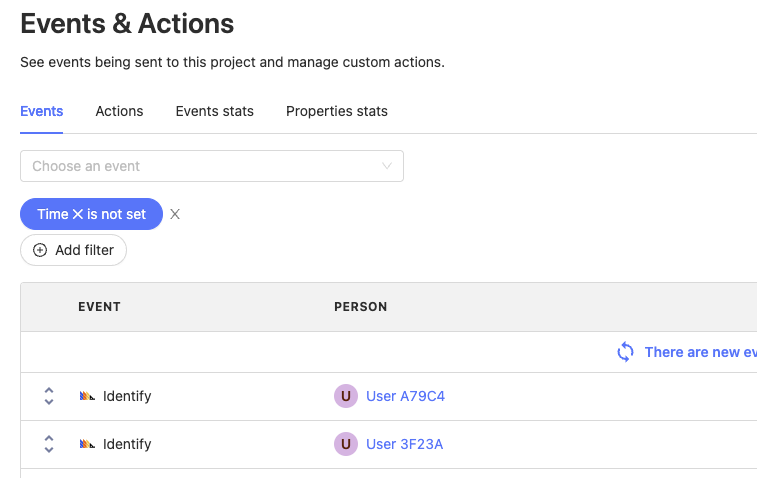This screenshot has height=478, width=757.
Task: Click the Add filter button
Action: [x=73, y=250]
